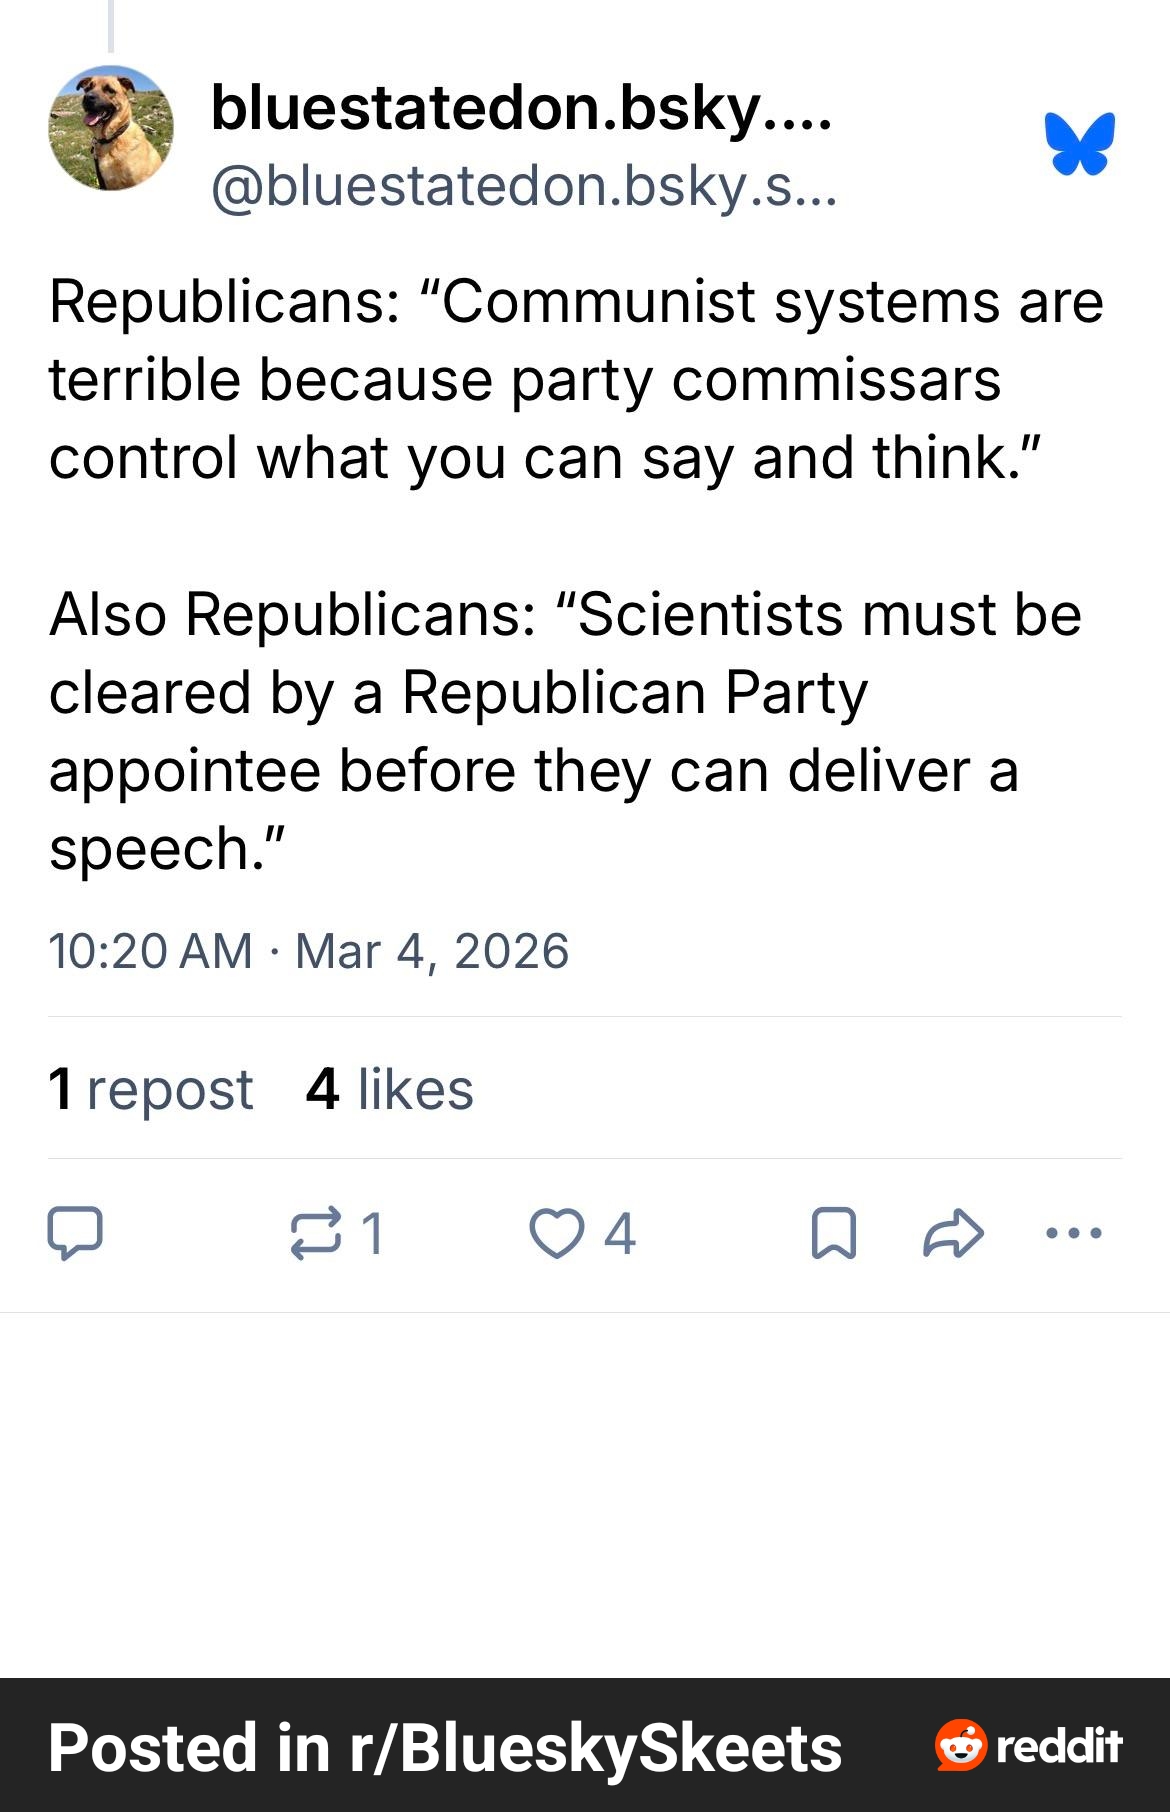View the "4 likes" list
This screenshot has height=1812, width=1170.
tap(389, 1088)
